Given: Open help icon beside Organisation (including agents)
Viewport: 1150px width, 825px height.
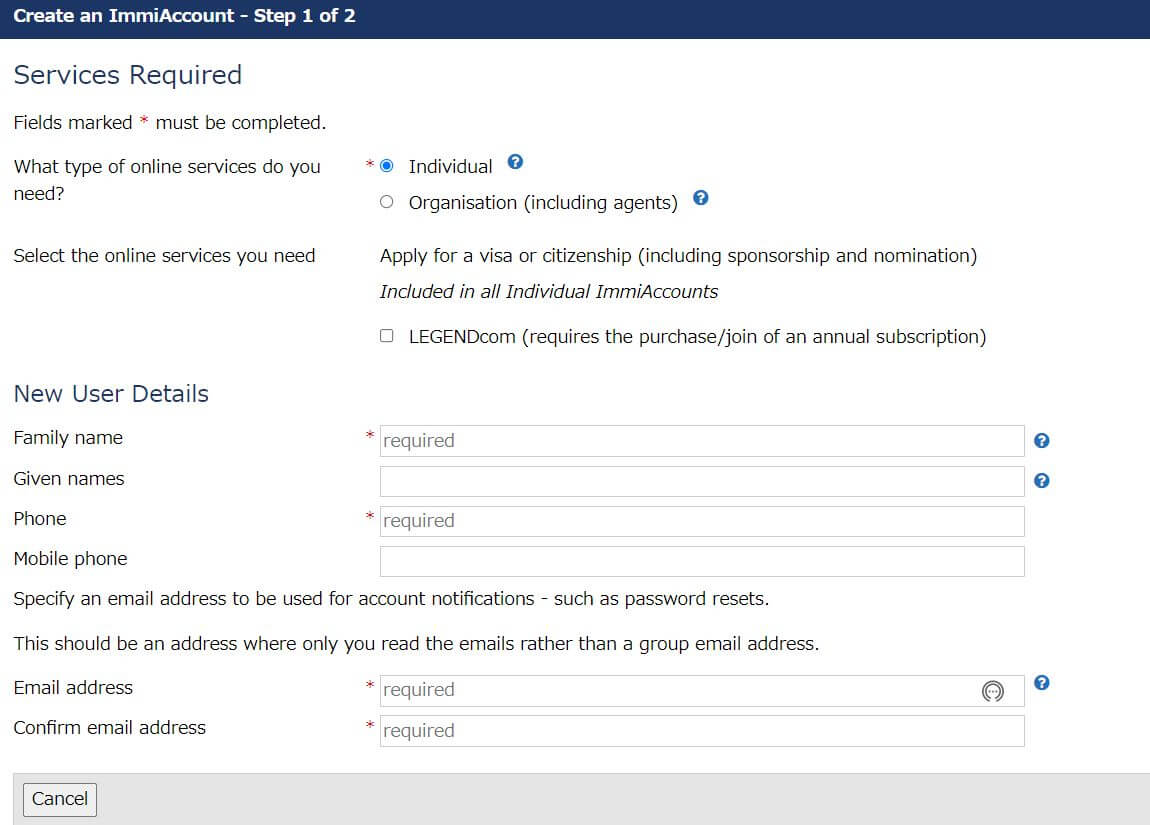Looking at the screenshot, I should pos(700,198).
